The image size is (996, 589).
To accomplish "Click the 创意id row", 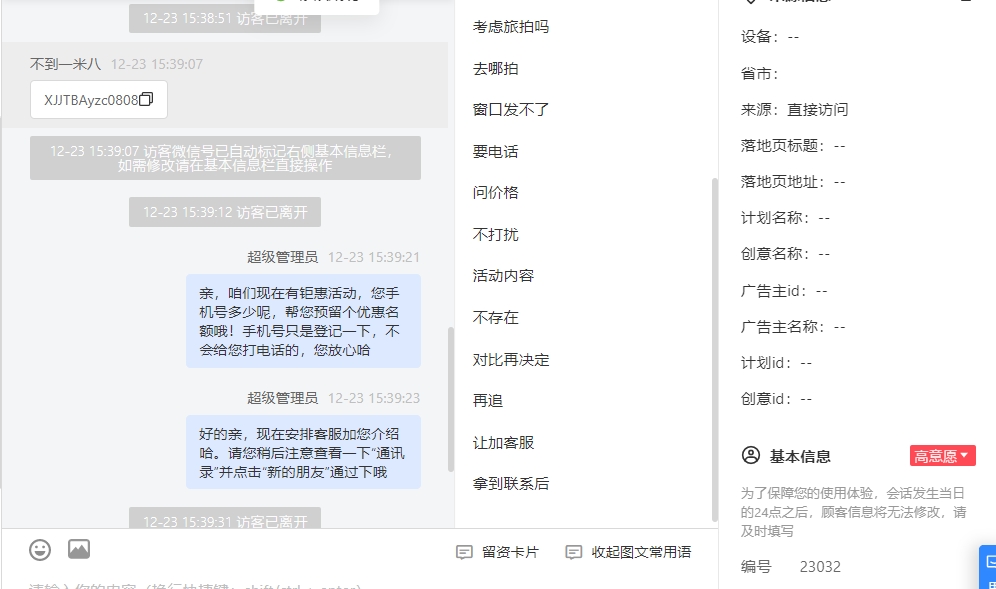I will point(777,399).
